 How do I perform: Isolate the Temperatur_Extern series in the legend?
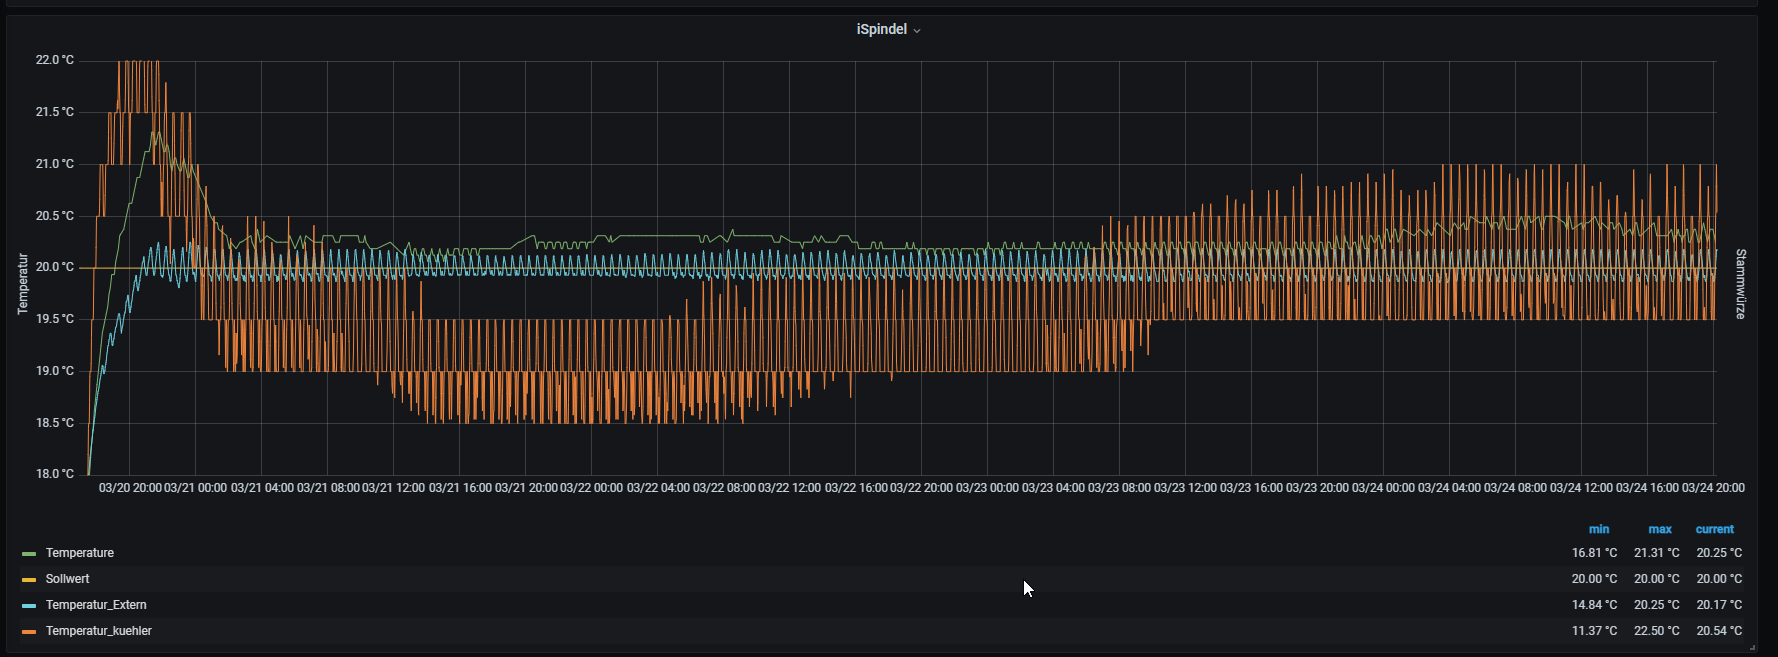tap(96, 605)
